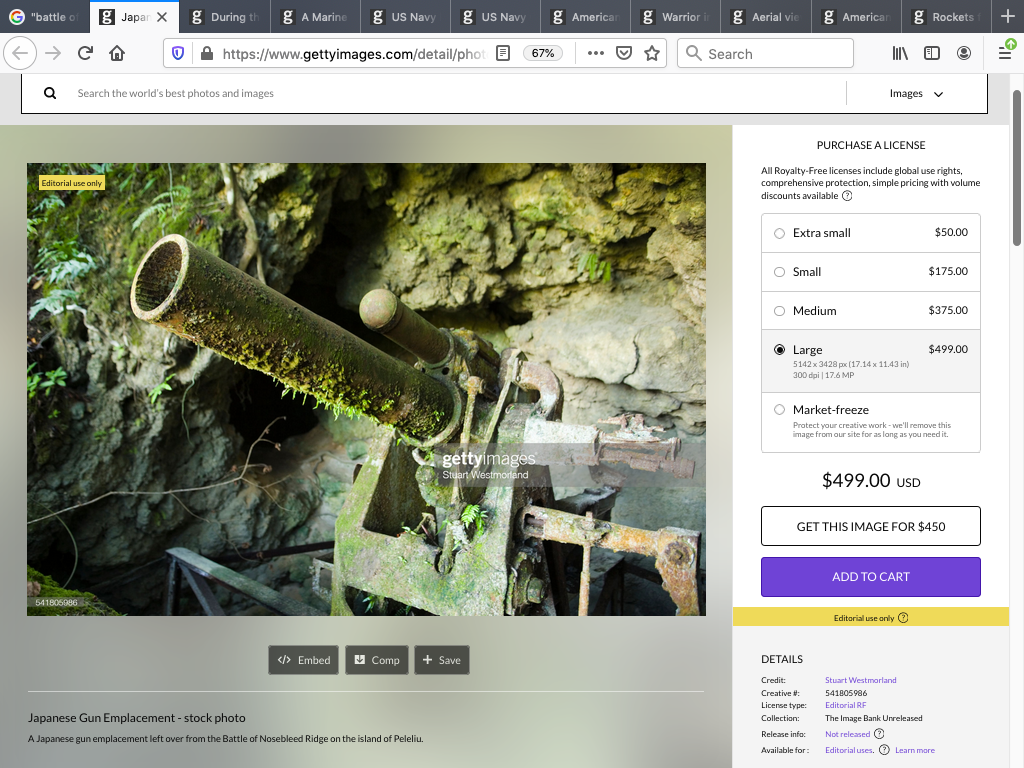Viewport: 1024px width, 768px height.
Task: Click help icon next to volume discounts
Action: pos(847,196)
